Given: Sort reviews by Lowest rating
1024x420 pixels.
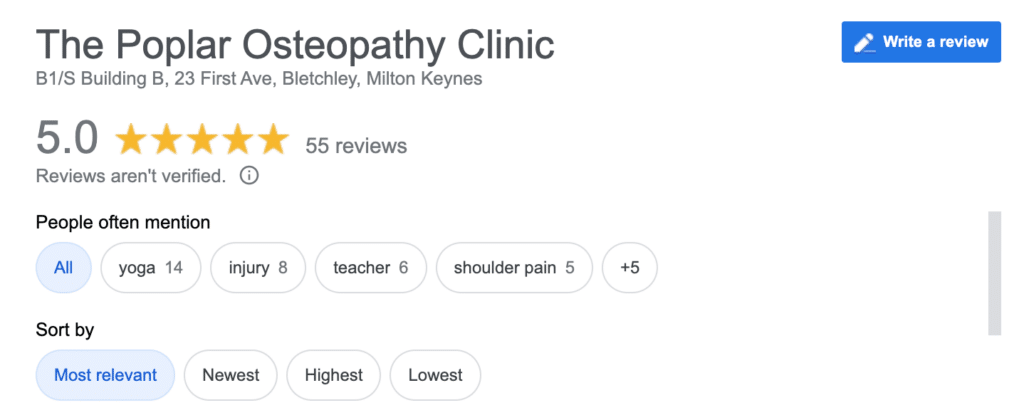Looking at the screenshot, I should click(435, 375).
